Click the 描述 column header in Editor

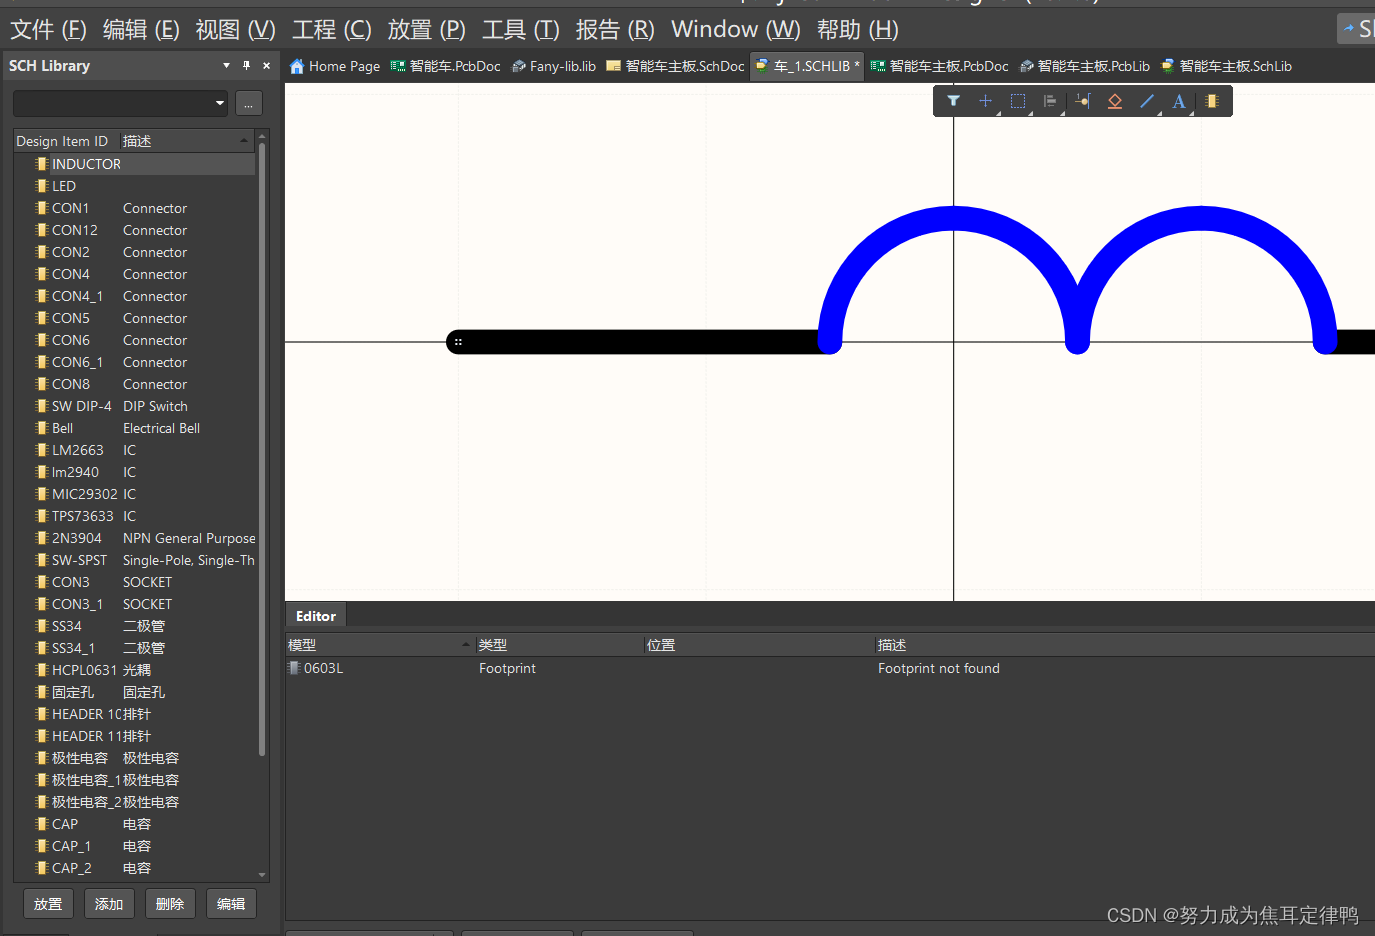[x=1125, y=645]
